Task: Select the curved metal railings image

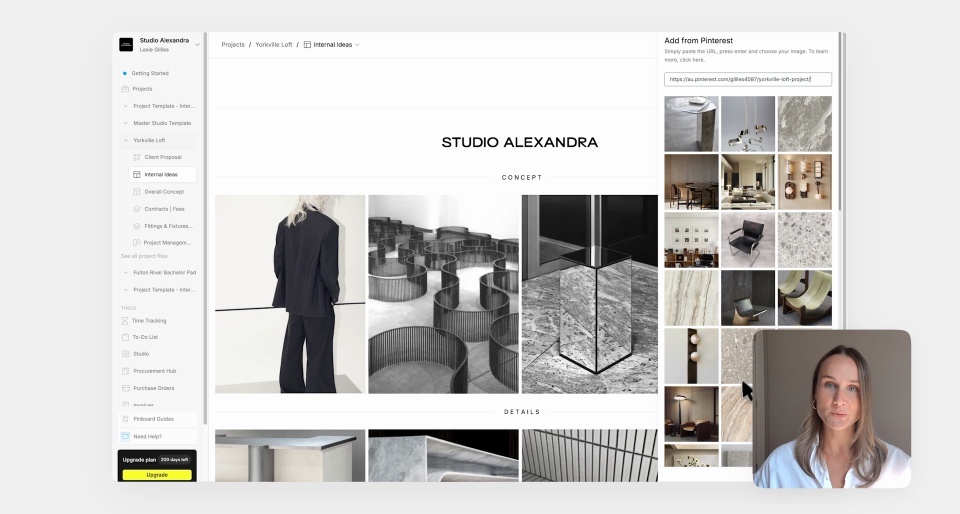Action: point(443,294)
